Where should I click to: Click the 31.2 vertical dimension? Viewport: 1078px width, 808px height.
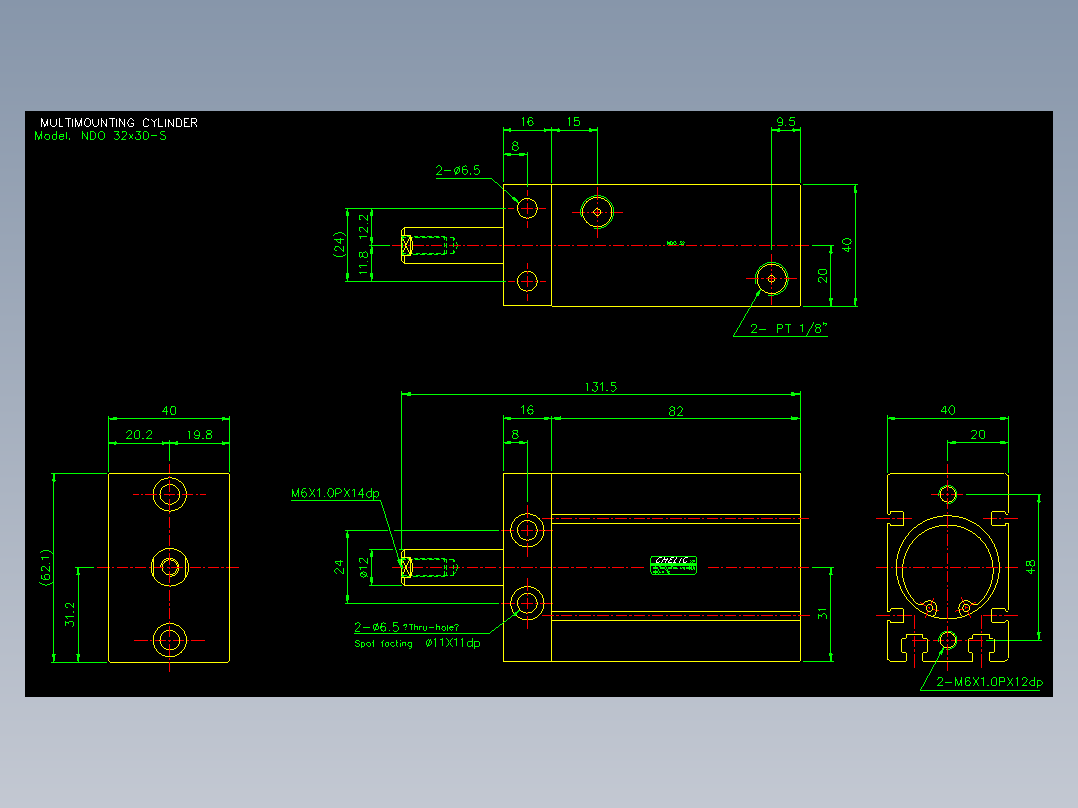coord(70,615)
